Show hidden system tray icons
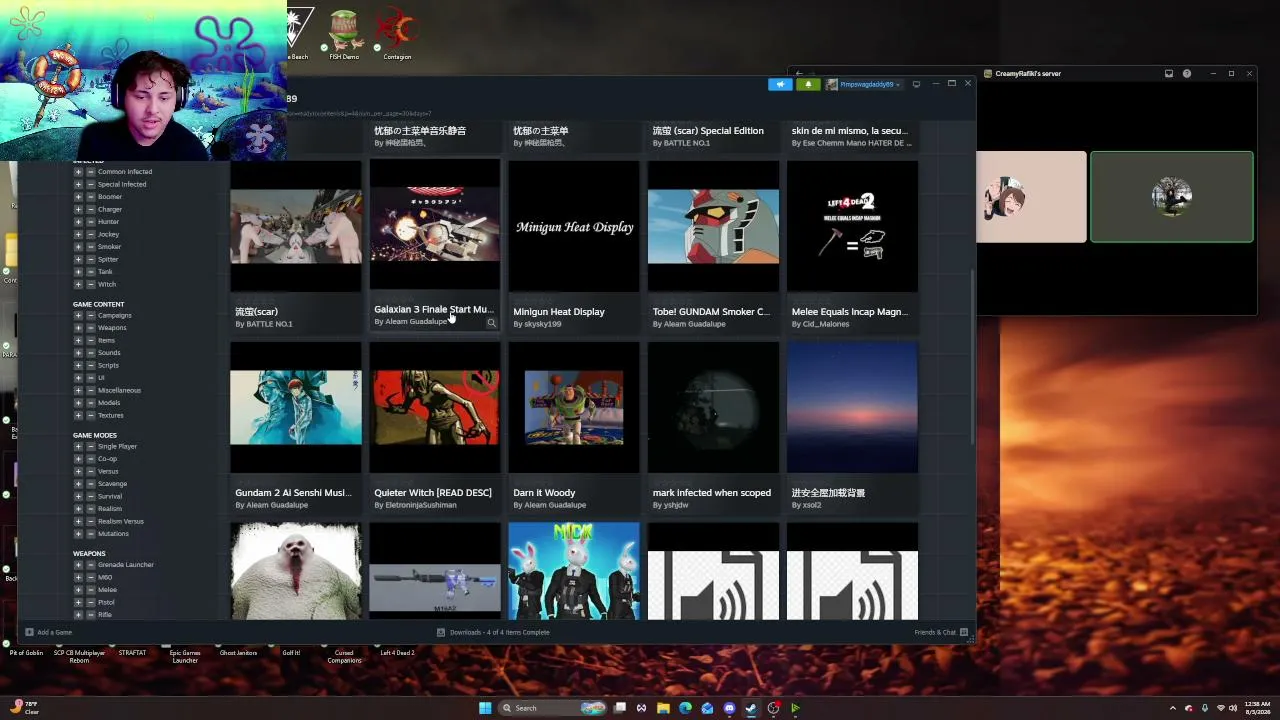The image size is (1280, 720). (1173, 708)
